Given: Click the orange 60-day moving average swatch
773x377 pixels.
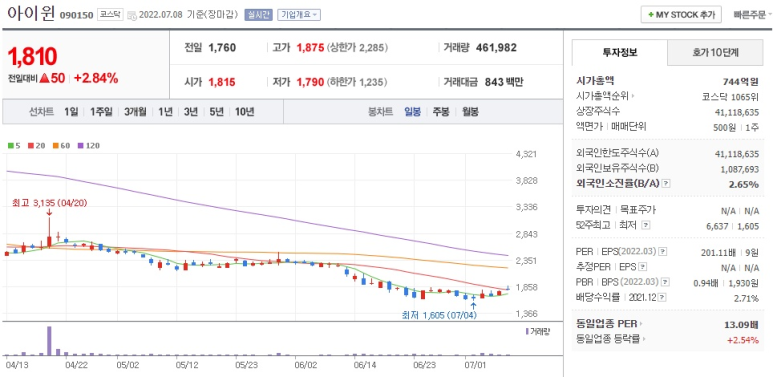Looking at the screenshot, I should click(55, 145).
